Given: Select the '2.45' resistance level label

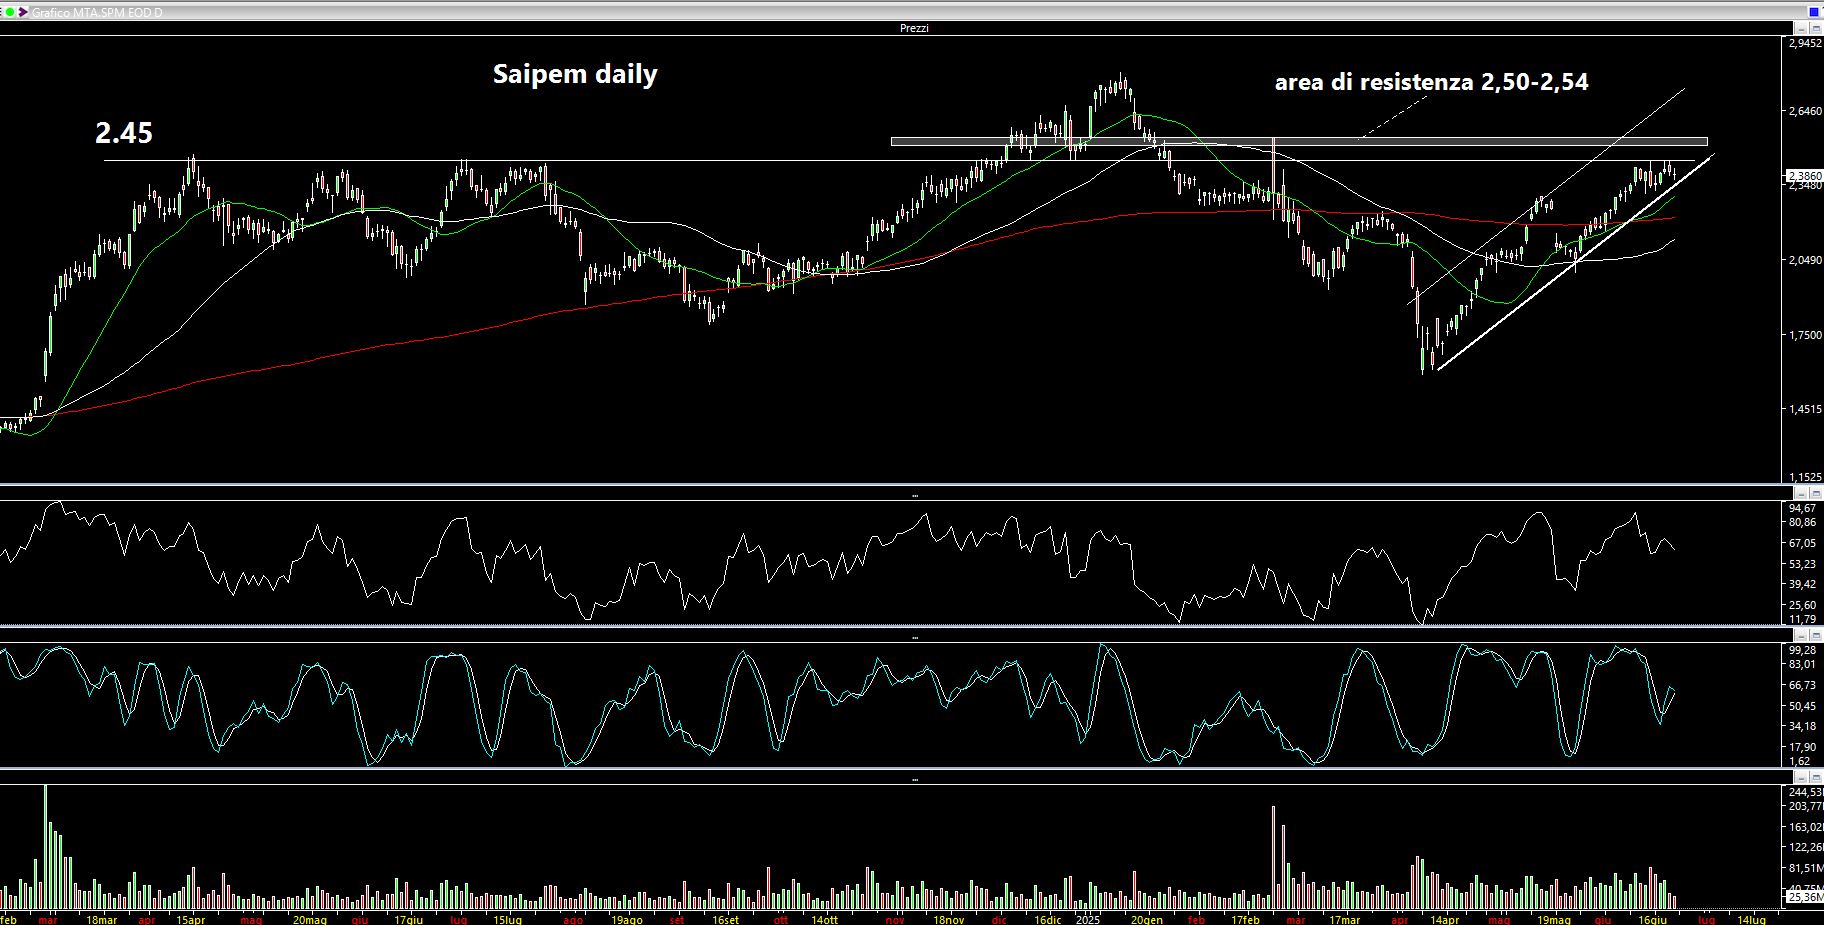Looking at the screenshot, I should pos(124,133).
